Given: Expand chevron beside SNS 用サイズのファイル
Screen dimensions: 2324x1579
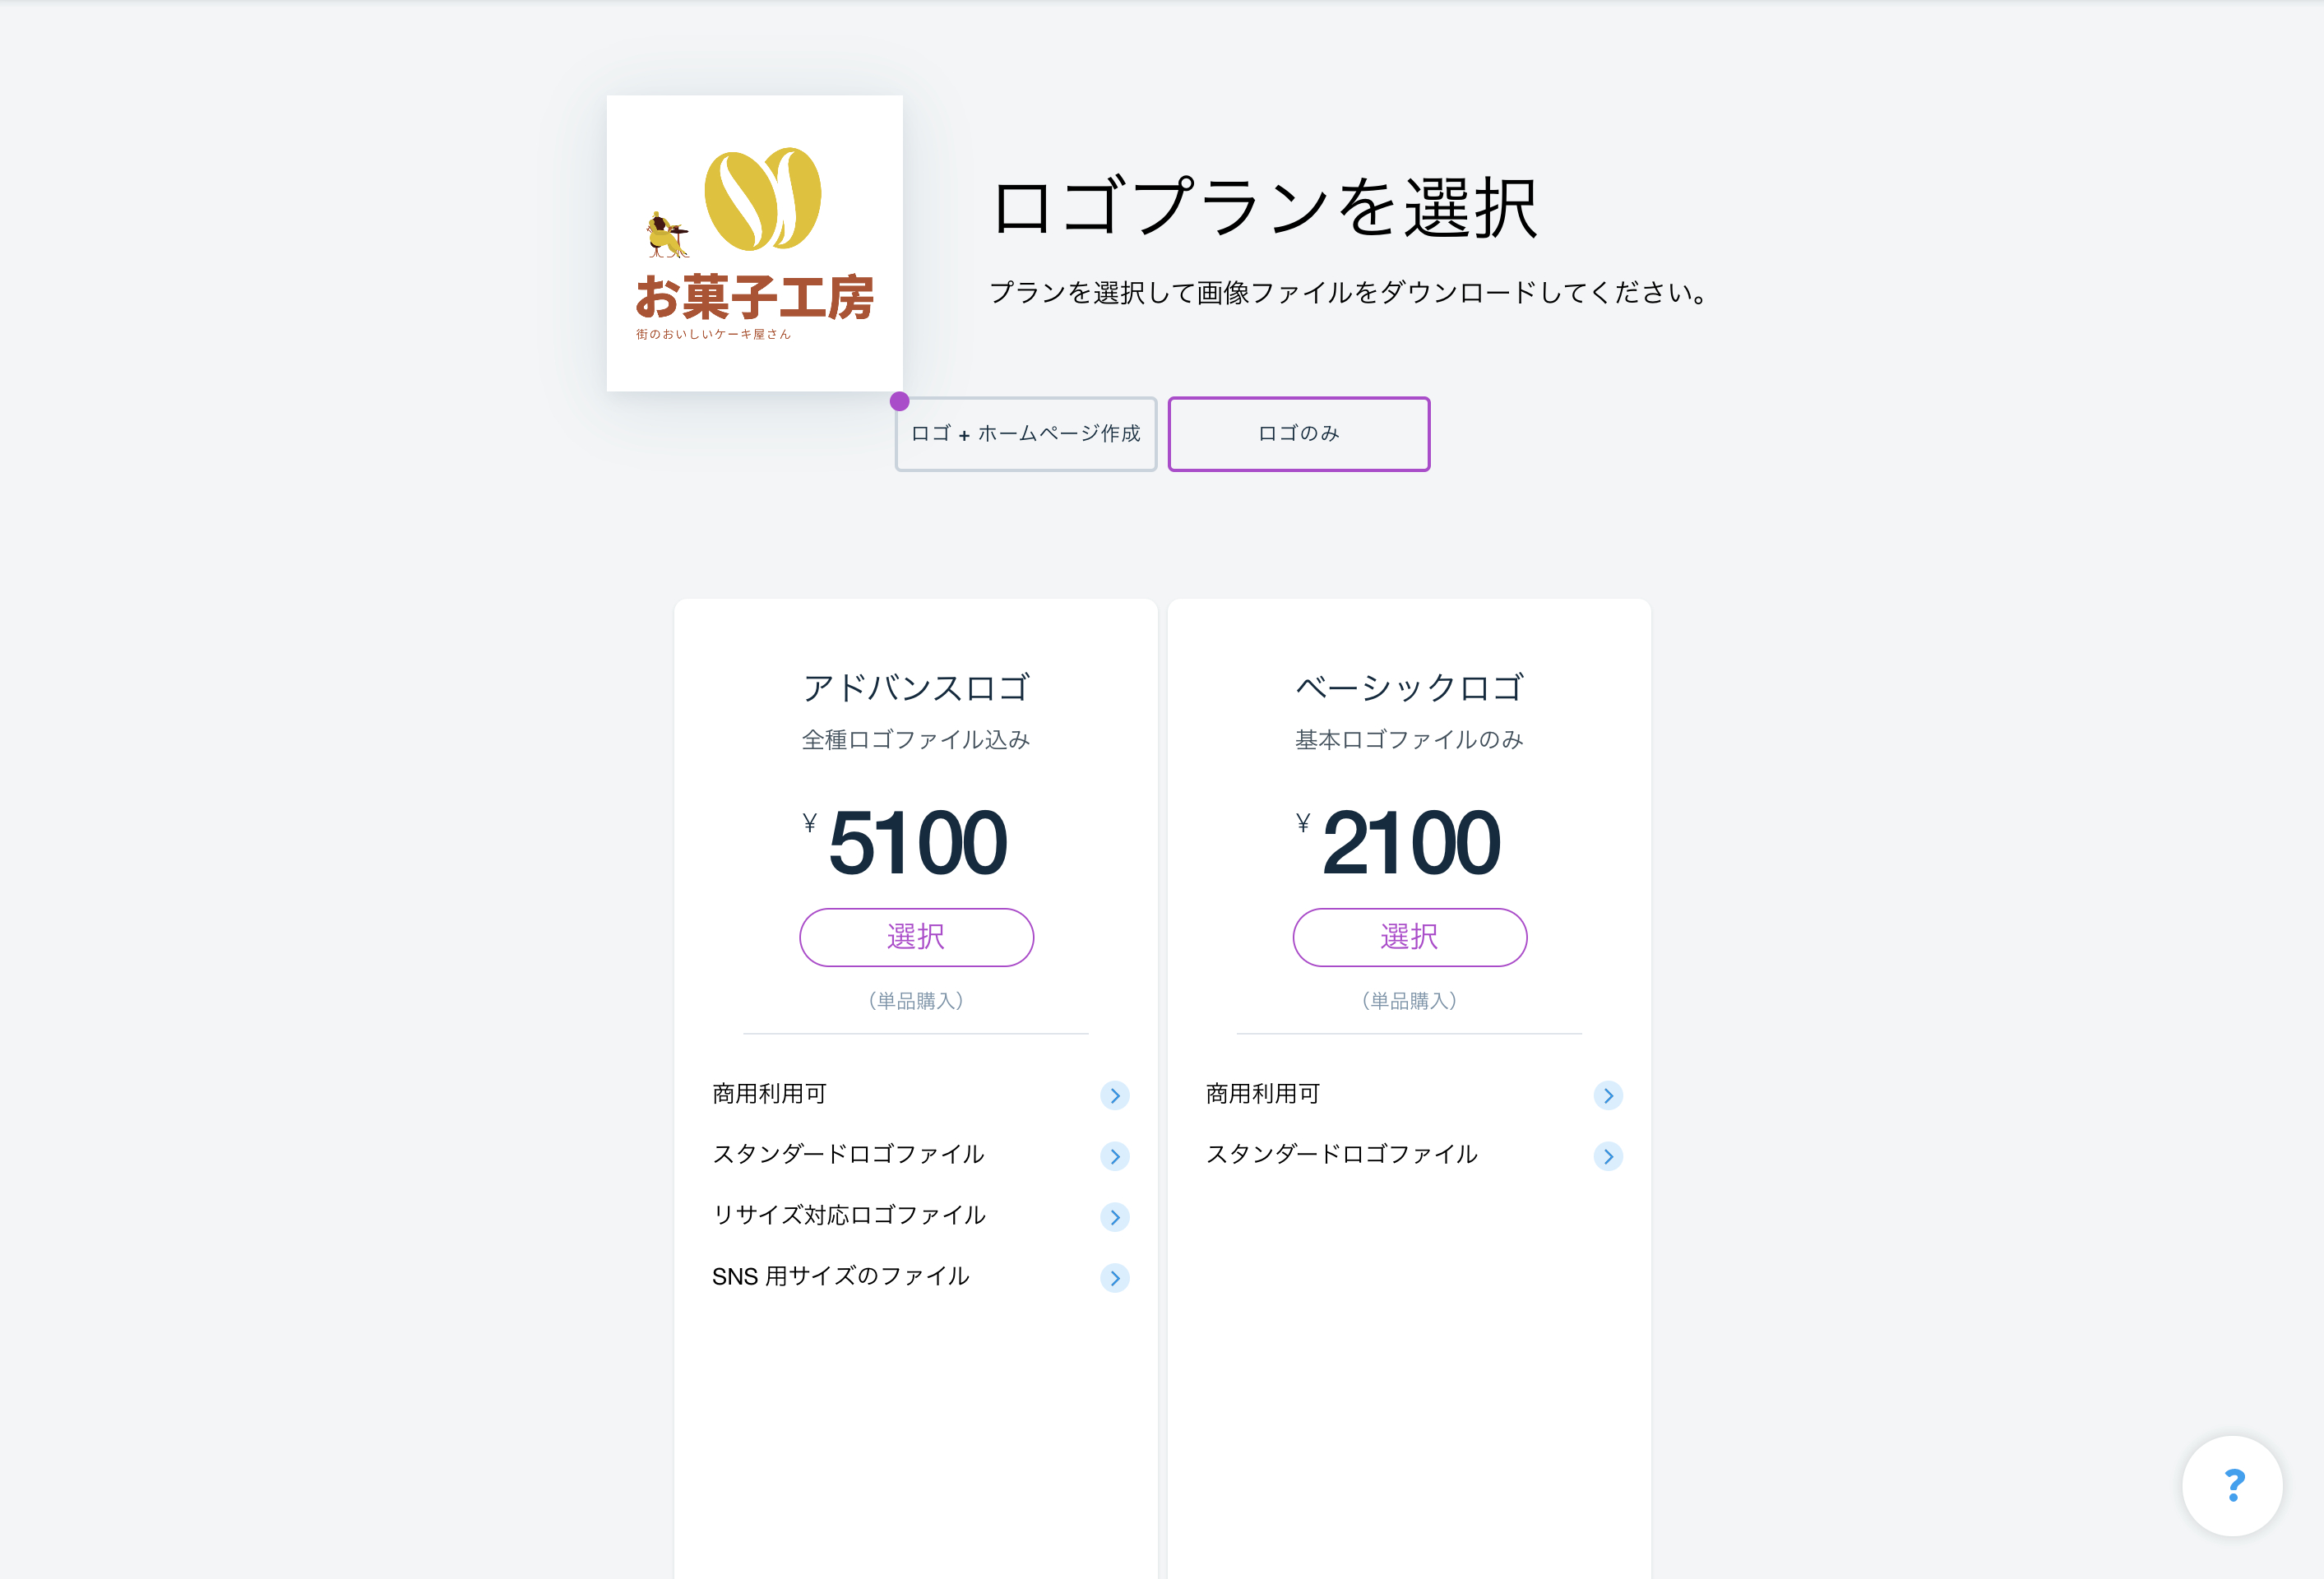Looking at the screenshot, I should (1114, 1278).
